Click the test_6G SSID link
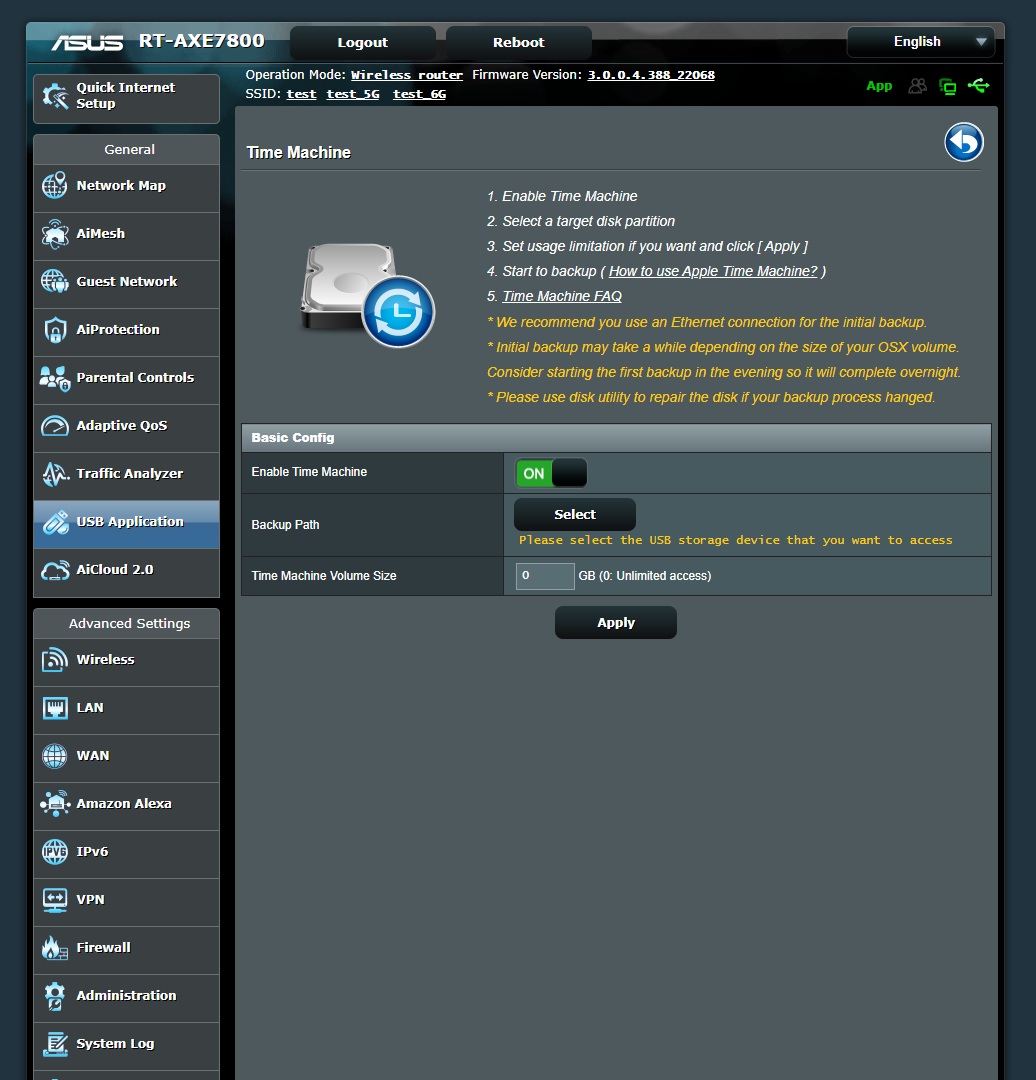The height and width of the screenshot is (1080, 1036). coord(419,94)
